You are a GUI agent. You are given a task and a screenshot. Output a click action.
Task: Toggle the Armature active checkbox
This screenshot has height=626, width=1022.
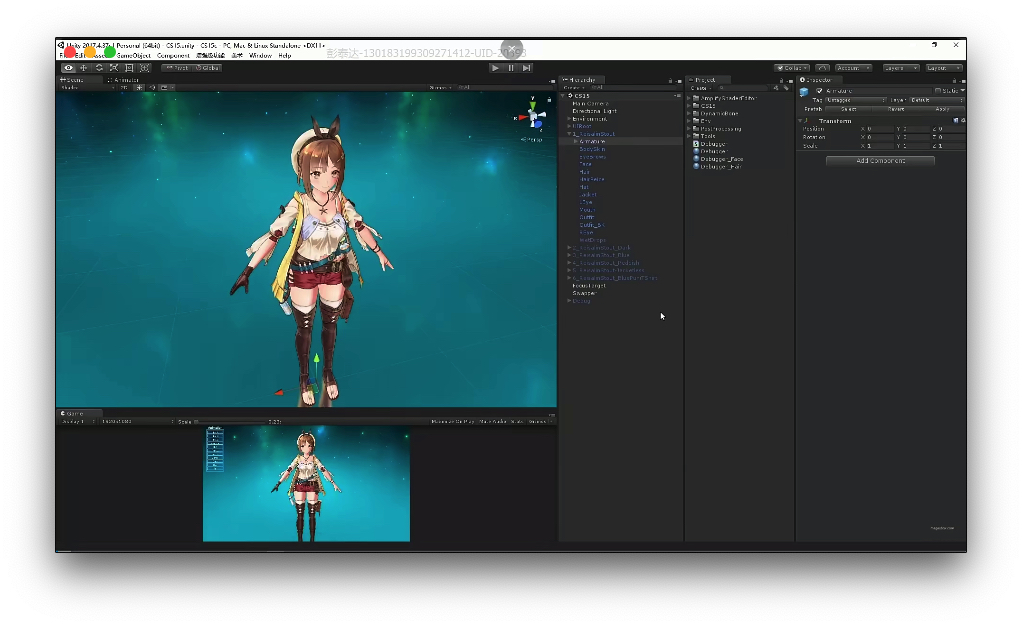(819, 91)
